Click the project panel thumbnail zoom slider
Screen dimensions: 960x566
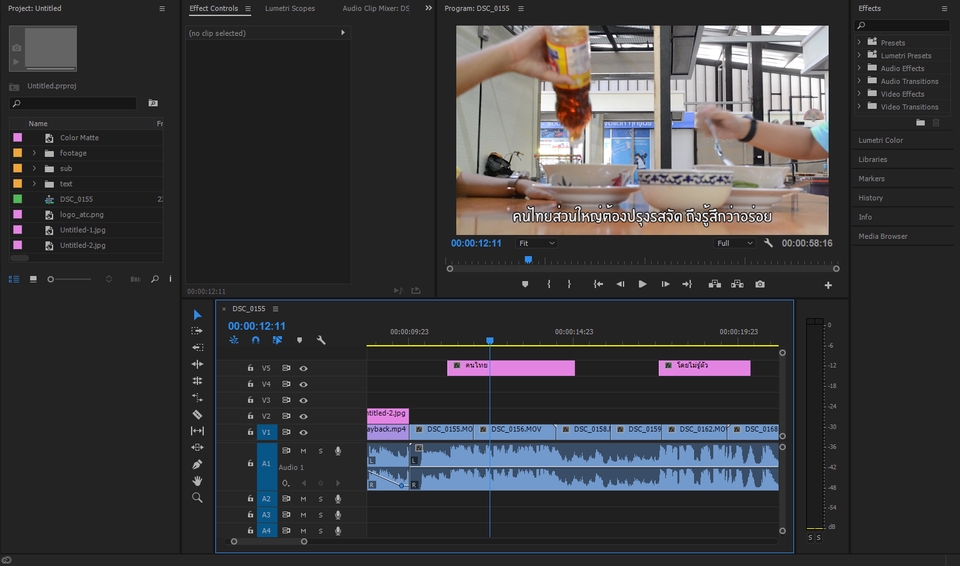click(52, 279)
